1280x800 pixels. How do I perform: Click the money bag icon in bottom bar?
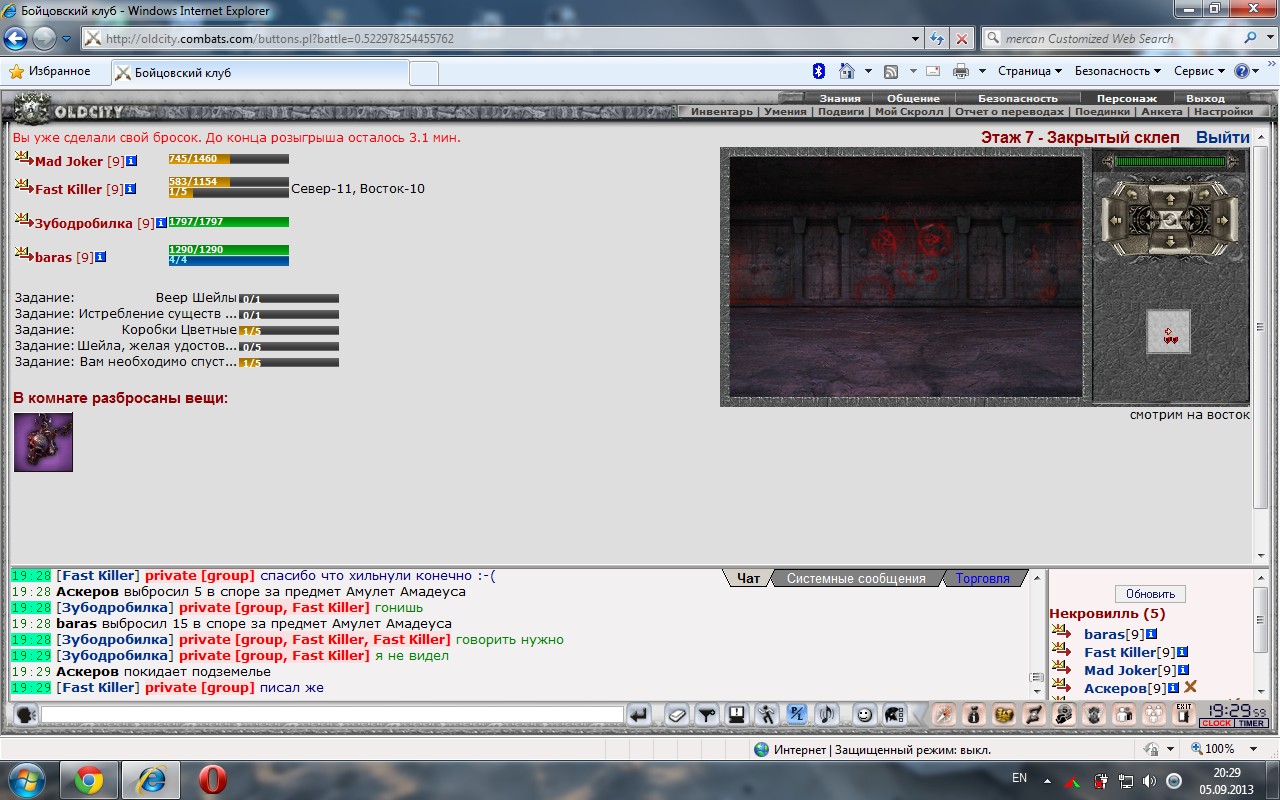(x=974, y=715)
